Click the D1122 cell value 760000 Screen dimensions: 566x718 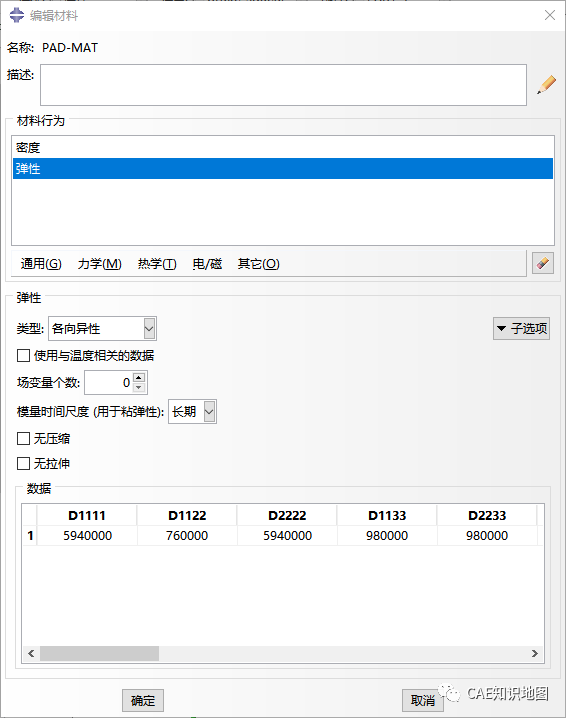click(187, 536)
